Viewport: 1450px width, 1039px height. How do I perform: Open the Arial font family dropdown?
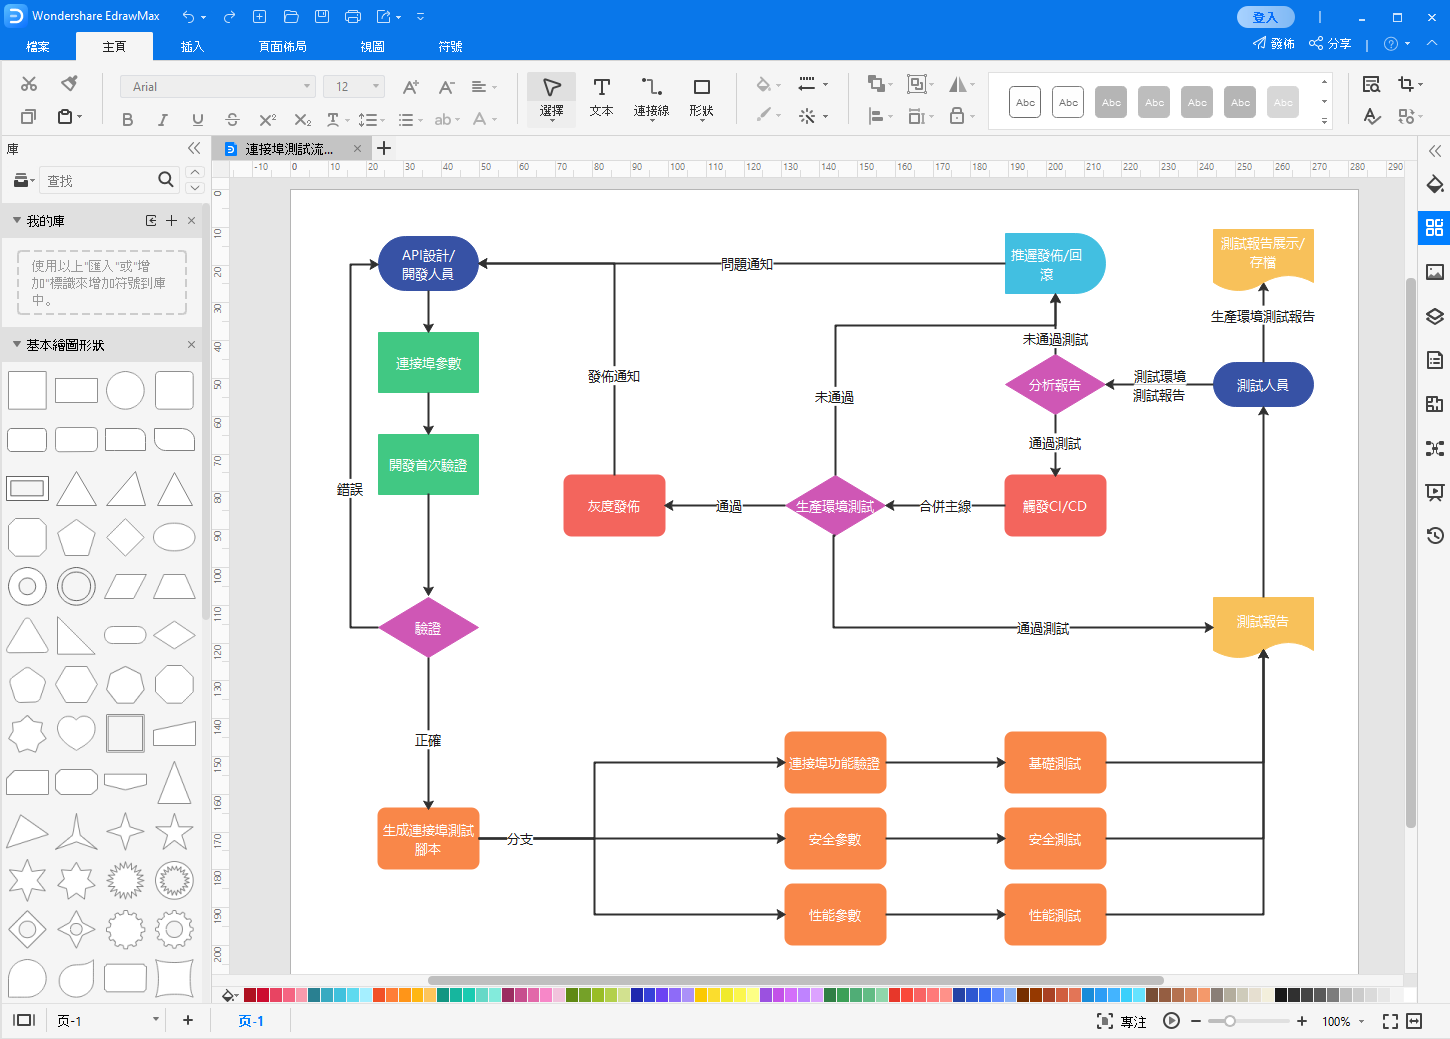[x=218, y=87]
